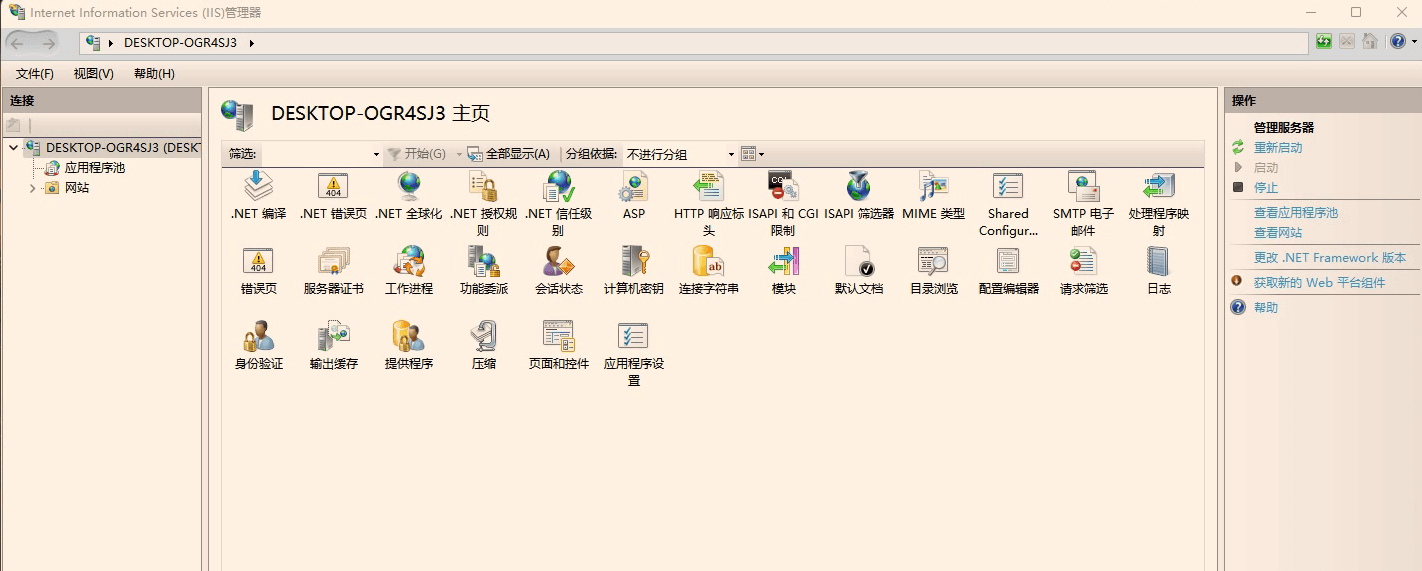This screenshot has width=1422, height=571.
Task: Open the 筛选 filter dropdown
Action: tap(376, 154)
